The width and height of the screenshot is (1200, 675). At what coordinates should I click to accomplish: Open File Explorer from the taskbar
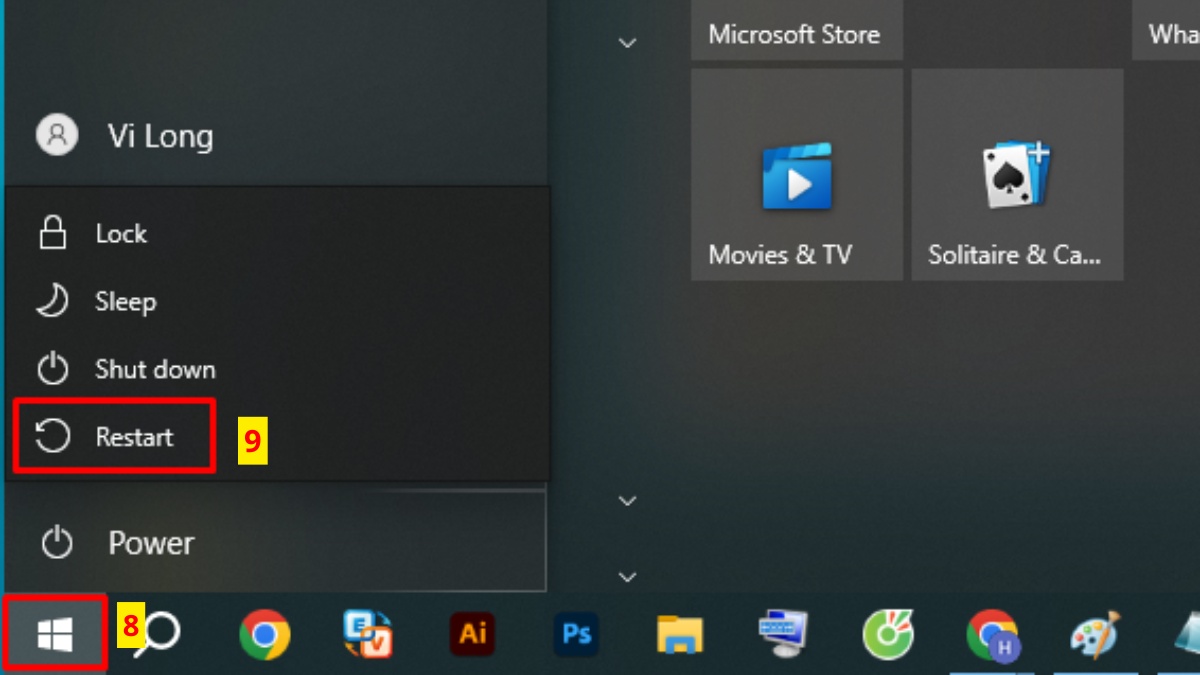click(x=680, y=634)
